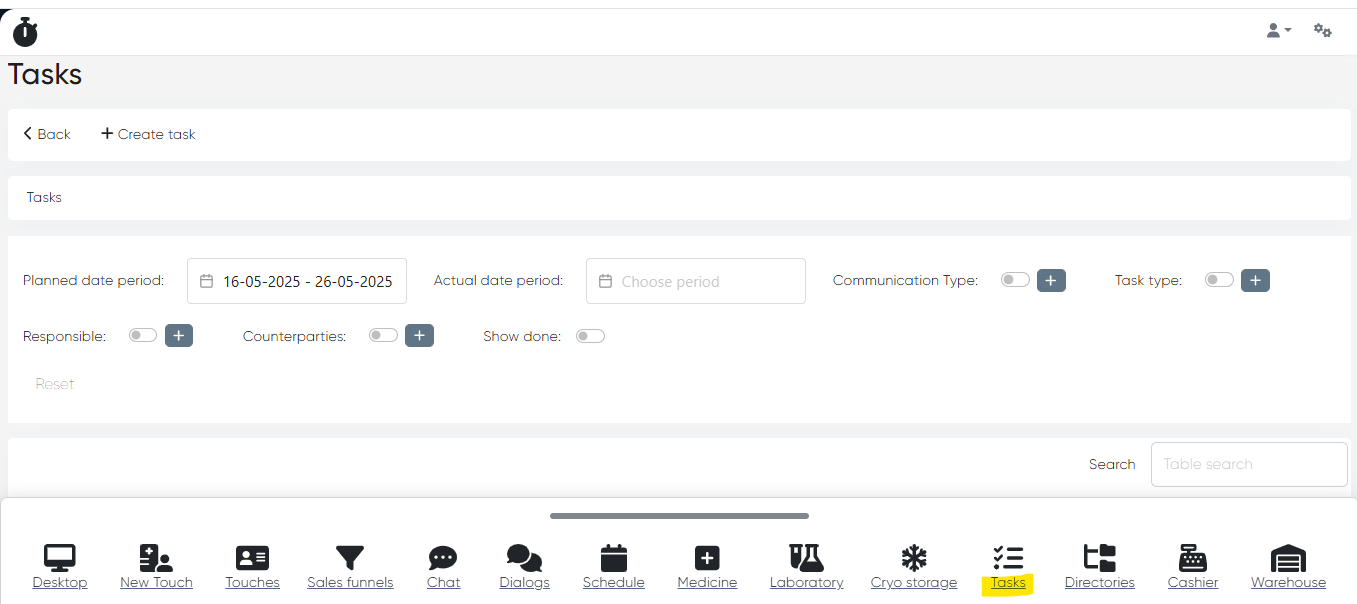
Task: Enable the Responsible filter toggle
Action: 143,336
